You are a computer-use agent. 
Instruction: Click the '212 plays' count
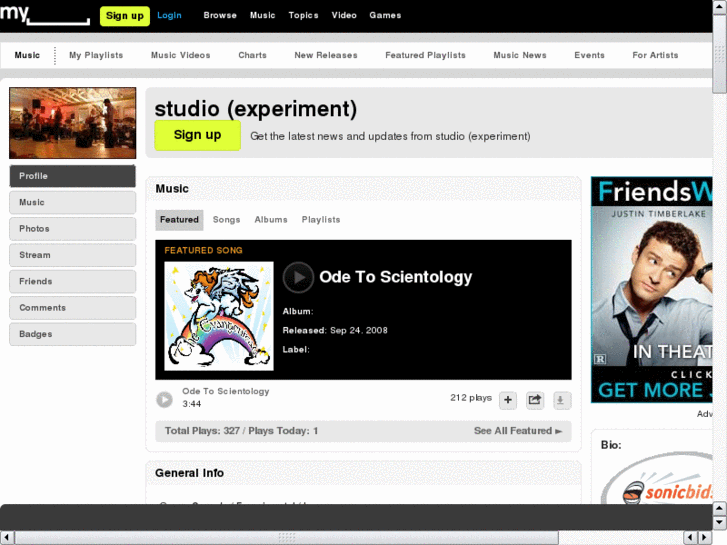pos(471,398)
